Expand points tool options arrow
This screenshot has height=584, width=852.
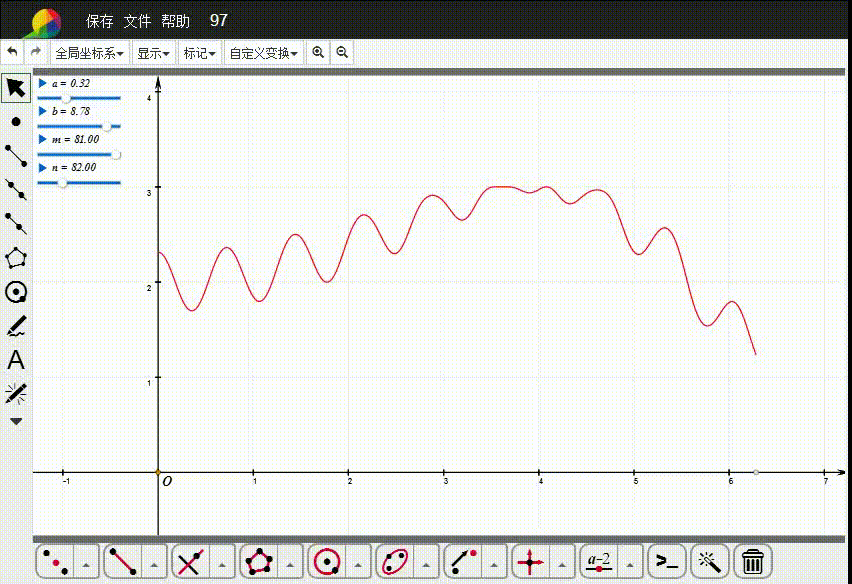click(x=86, y=563)
